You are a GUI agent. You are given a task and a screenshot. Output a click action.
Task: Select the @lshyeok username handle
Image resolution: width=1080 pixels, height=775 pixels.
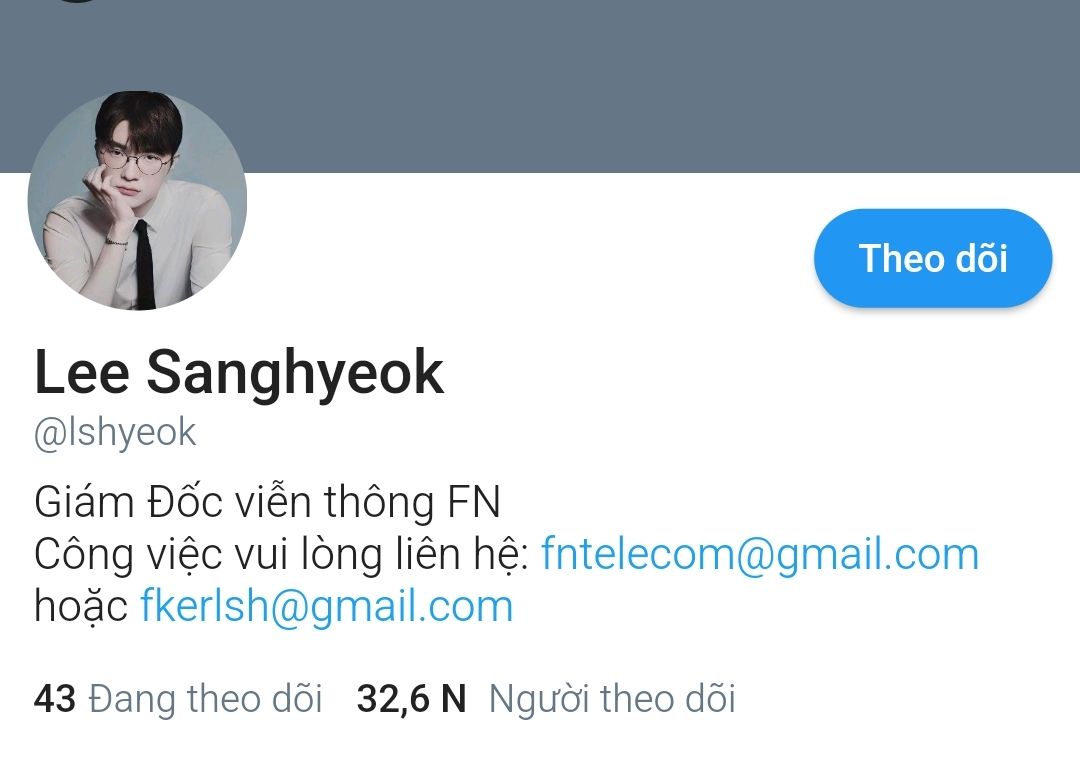point(115,433)
